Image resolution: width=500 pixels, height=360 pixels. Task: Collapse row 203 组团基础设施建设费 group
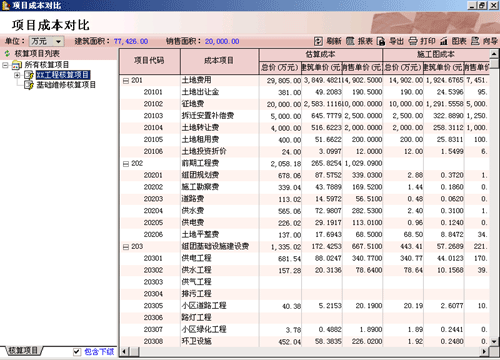point(126,247)
